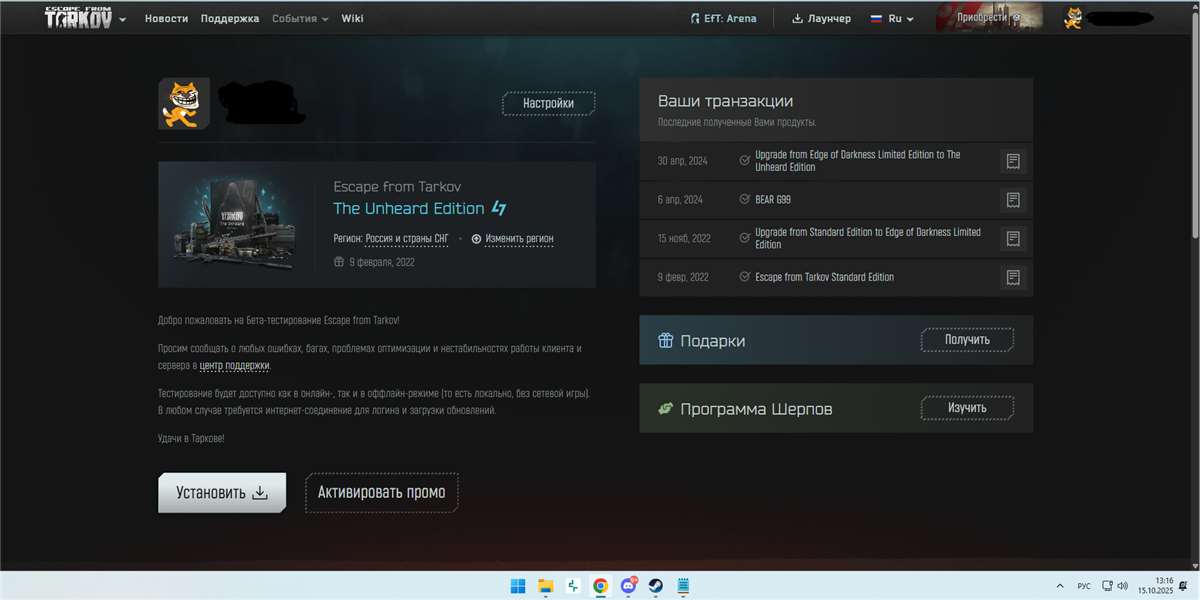Open receipt icon for Unheard Edition upgrade
The image size is (1200, 600).
click(1013, 161)
